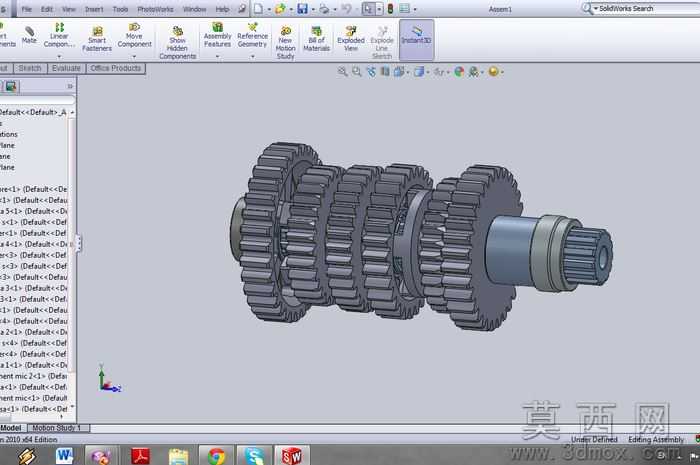Click the Hide/Show Items icon
Screen dimensions: 700x465
(439, 71)
